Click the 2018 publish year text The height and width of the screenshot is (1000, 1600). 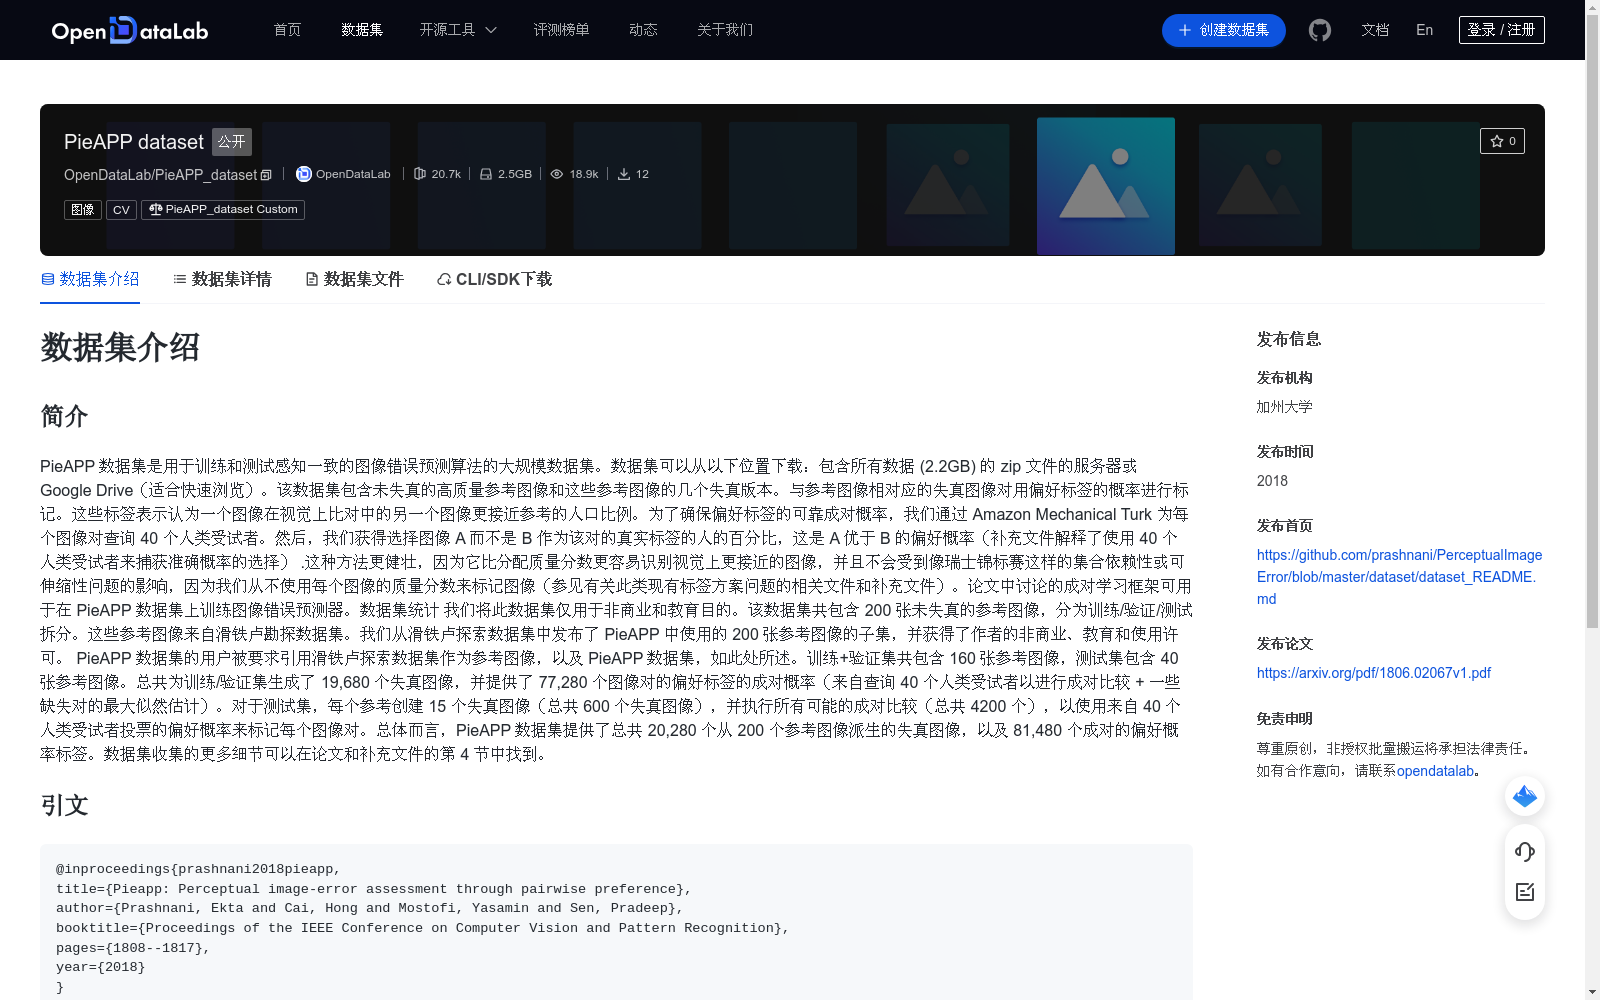point(1272,481)
